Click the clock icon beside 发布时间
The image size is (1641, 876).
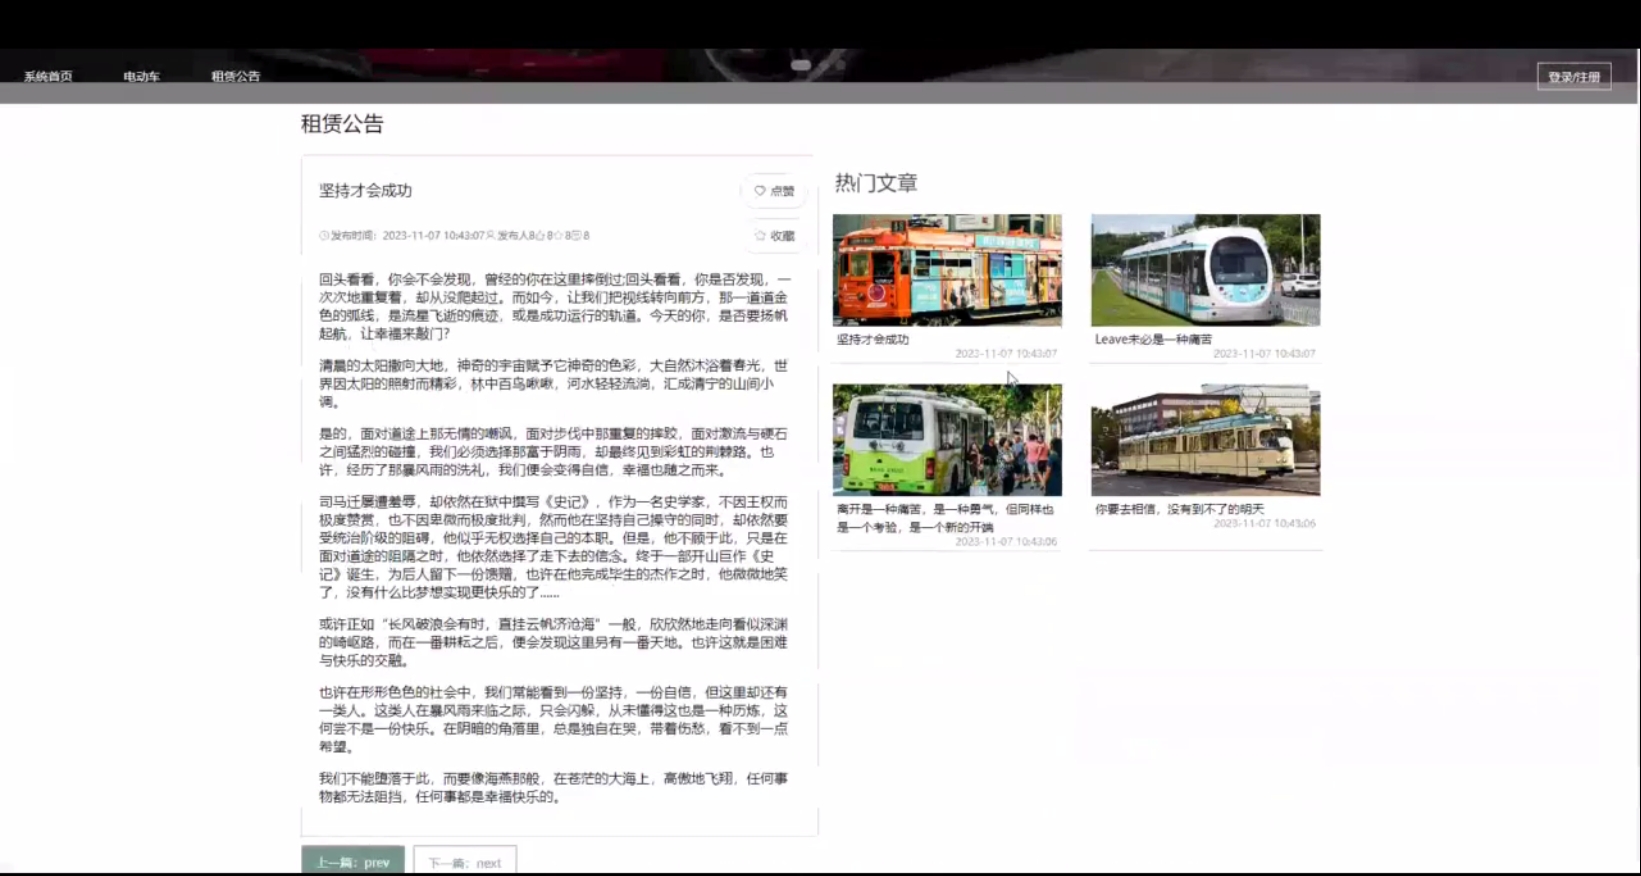click(x=324, y=236)
